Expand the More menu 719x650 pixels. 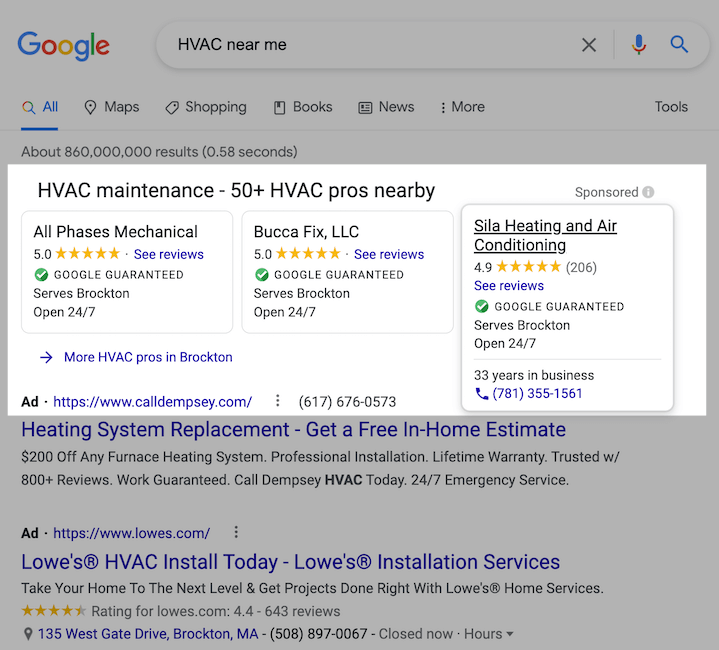tap(462, 107)
